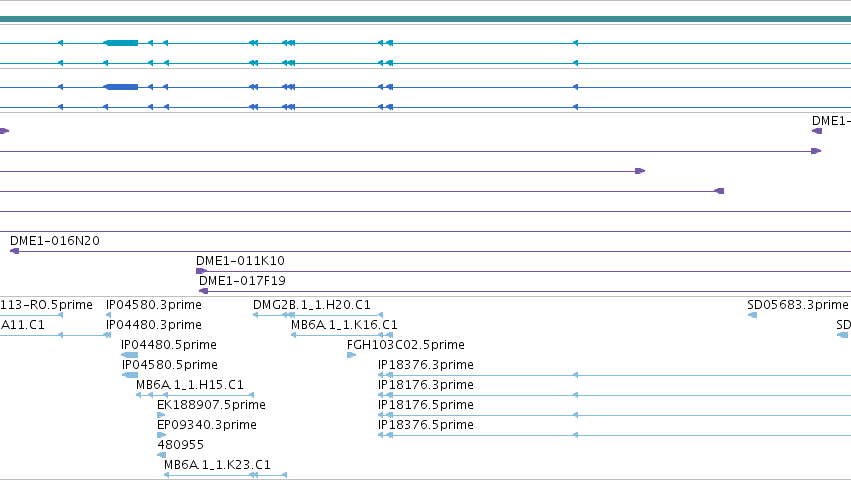This screenshot has height=480, width=851.
Task: Click the SD05683.3prime label
Action: 798,305
